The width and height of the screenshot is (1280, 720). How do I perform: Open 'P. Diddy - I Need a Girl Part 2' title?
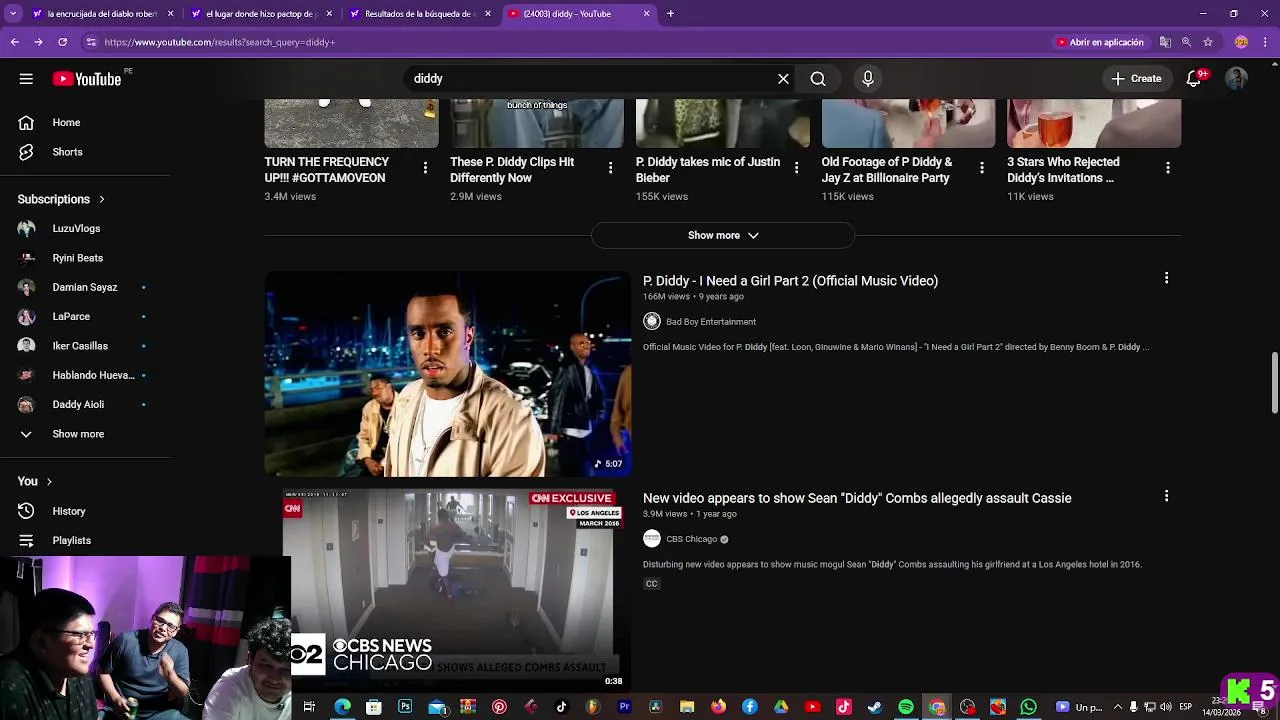coord(790,281)
